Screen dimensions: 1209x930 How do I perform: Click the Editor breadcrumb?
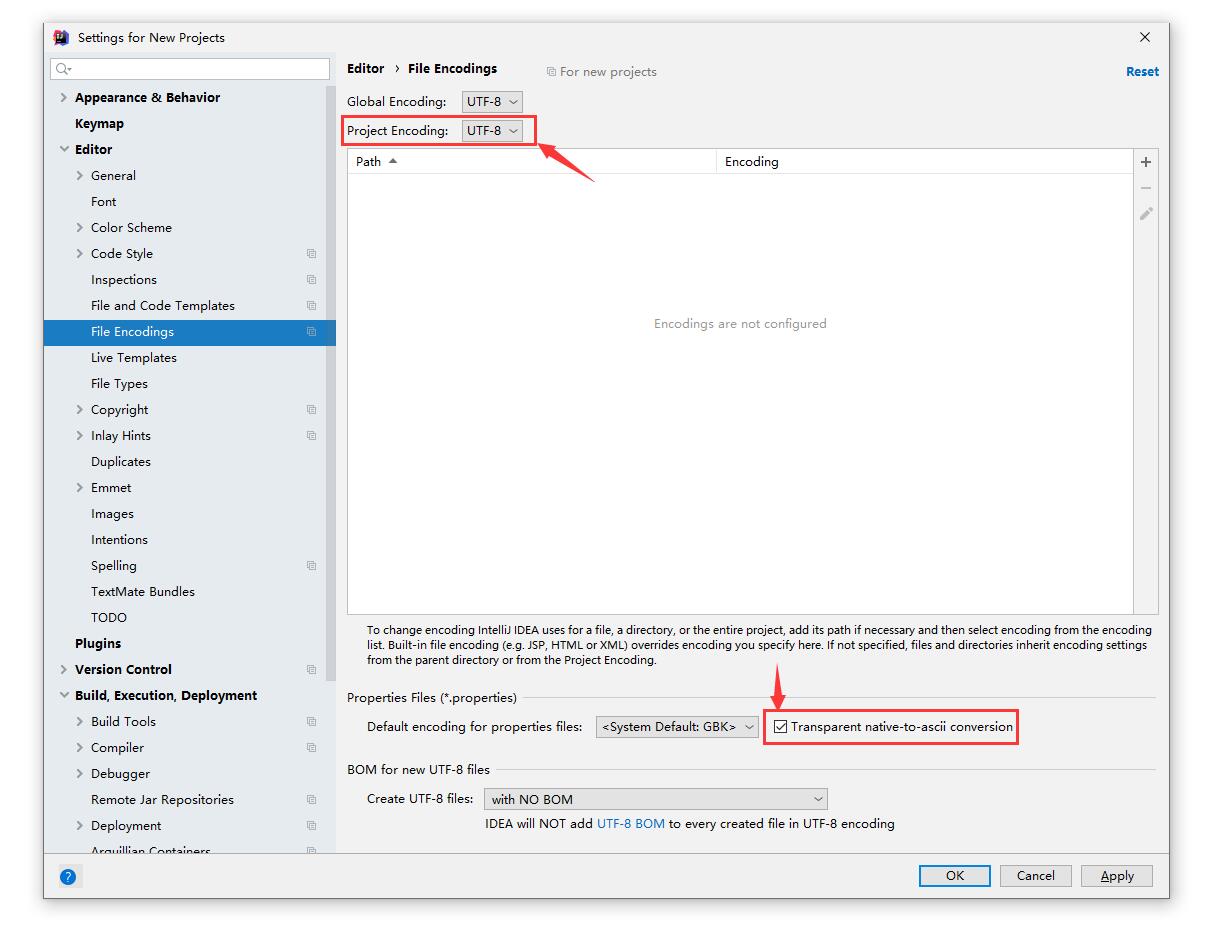coord(365,69)
